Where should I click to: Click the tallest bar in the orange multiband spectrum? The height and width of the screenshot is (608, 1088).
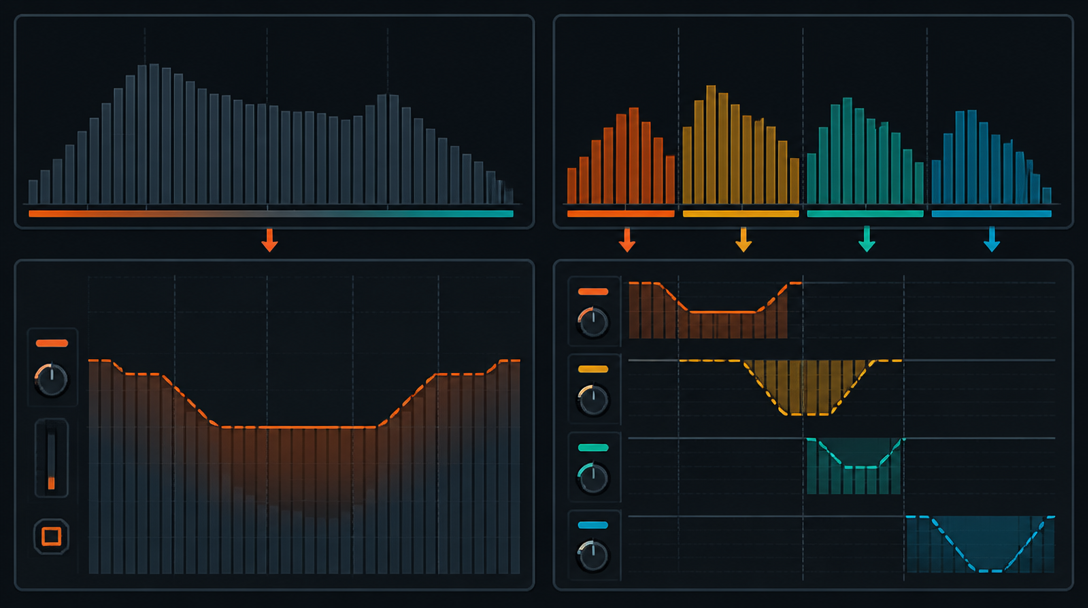point(634,155)
